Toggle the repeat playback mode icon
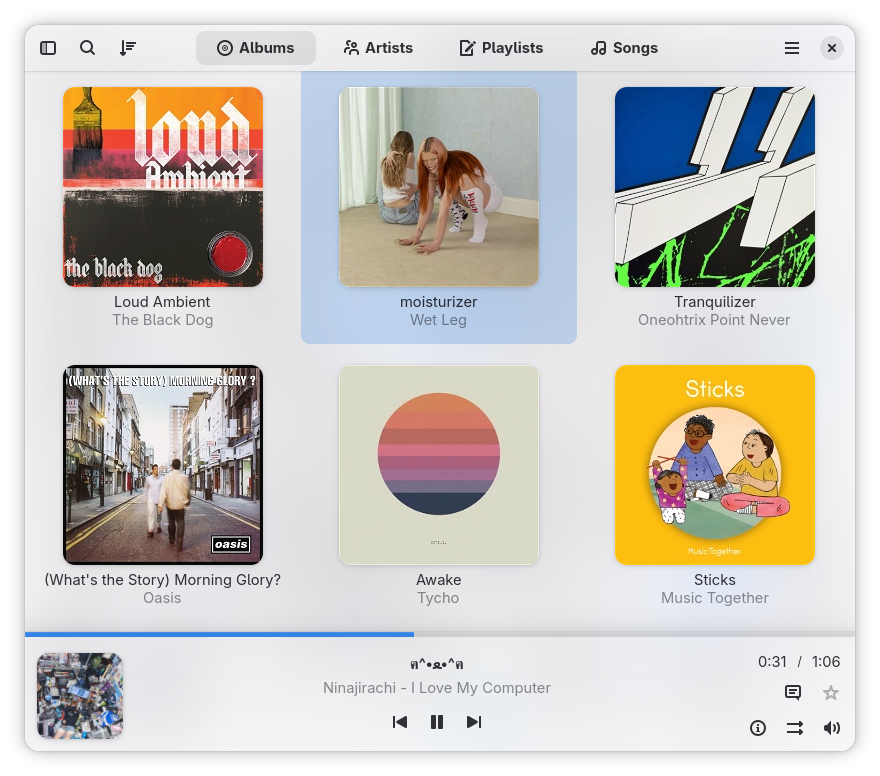The image size is (880, 776). (795, 728)
